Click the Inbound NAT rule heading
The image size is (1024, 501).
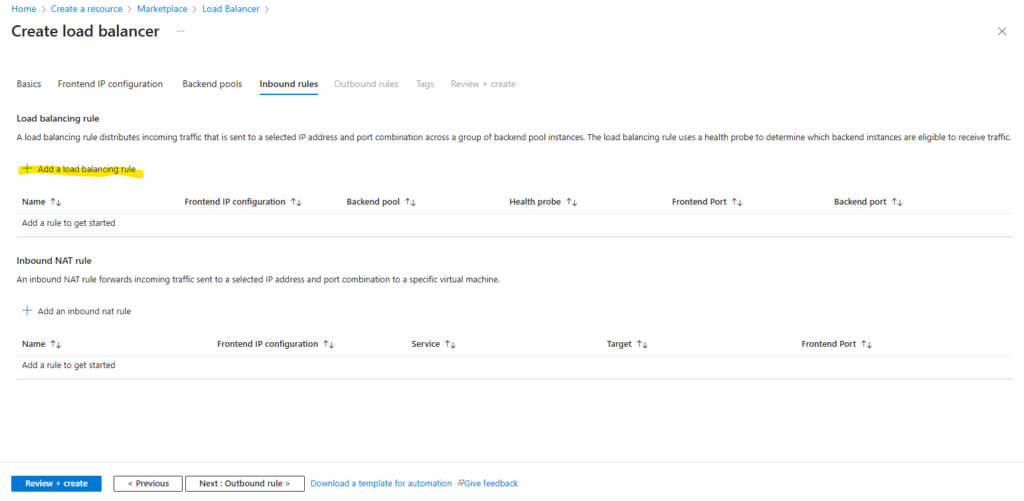(x=54, y=261)
